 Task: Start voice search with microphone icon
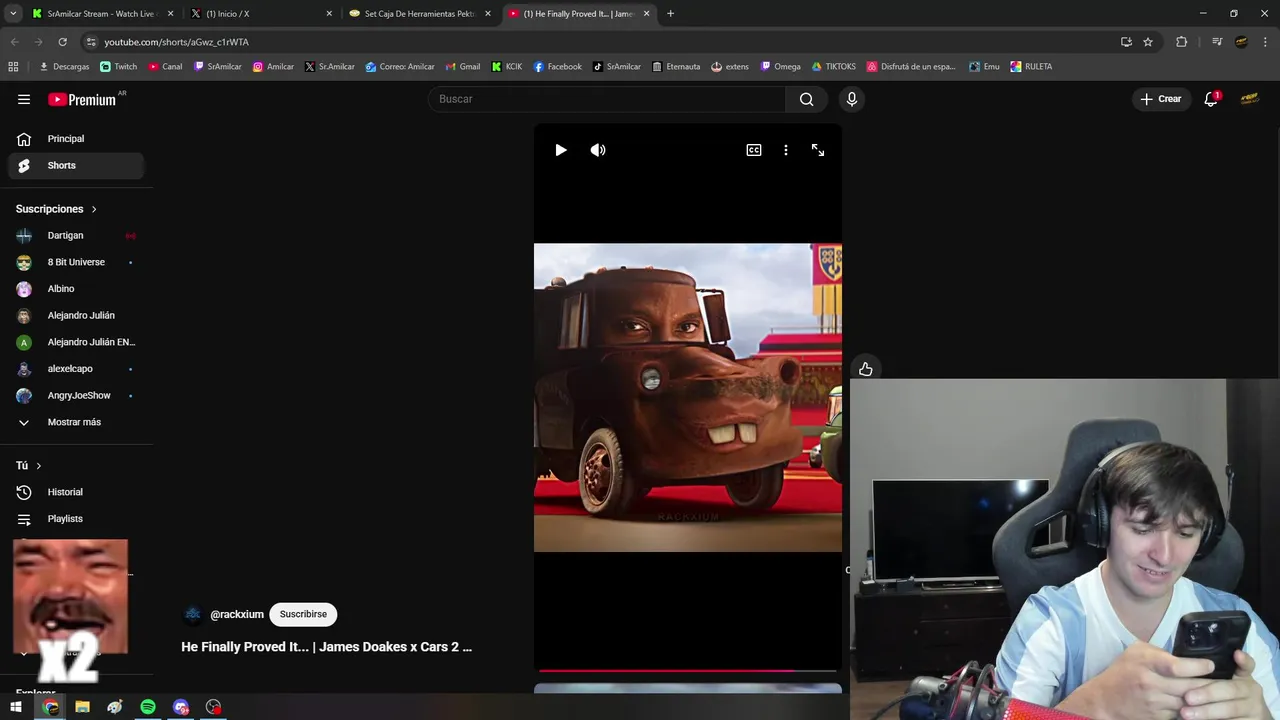pyautogui.click(x=852, y=99)
